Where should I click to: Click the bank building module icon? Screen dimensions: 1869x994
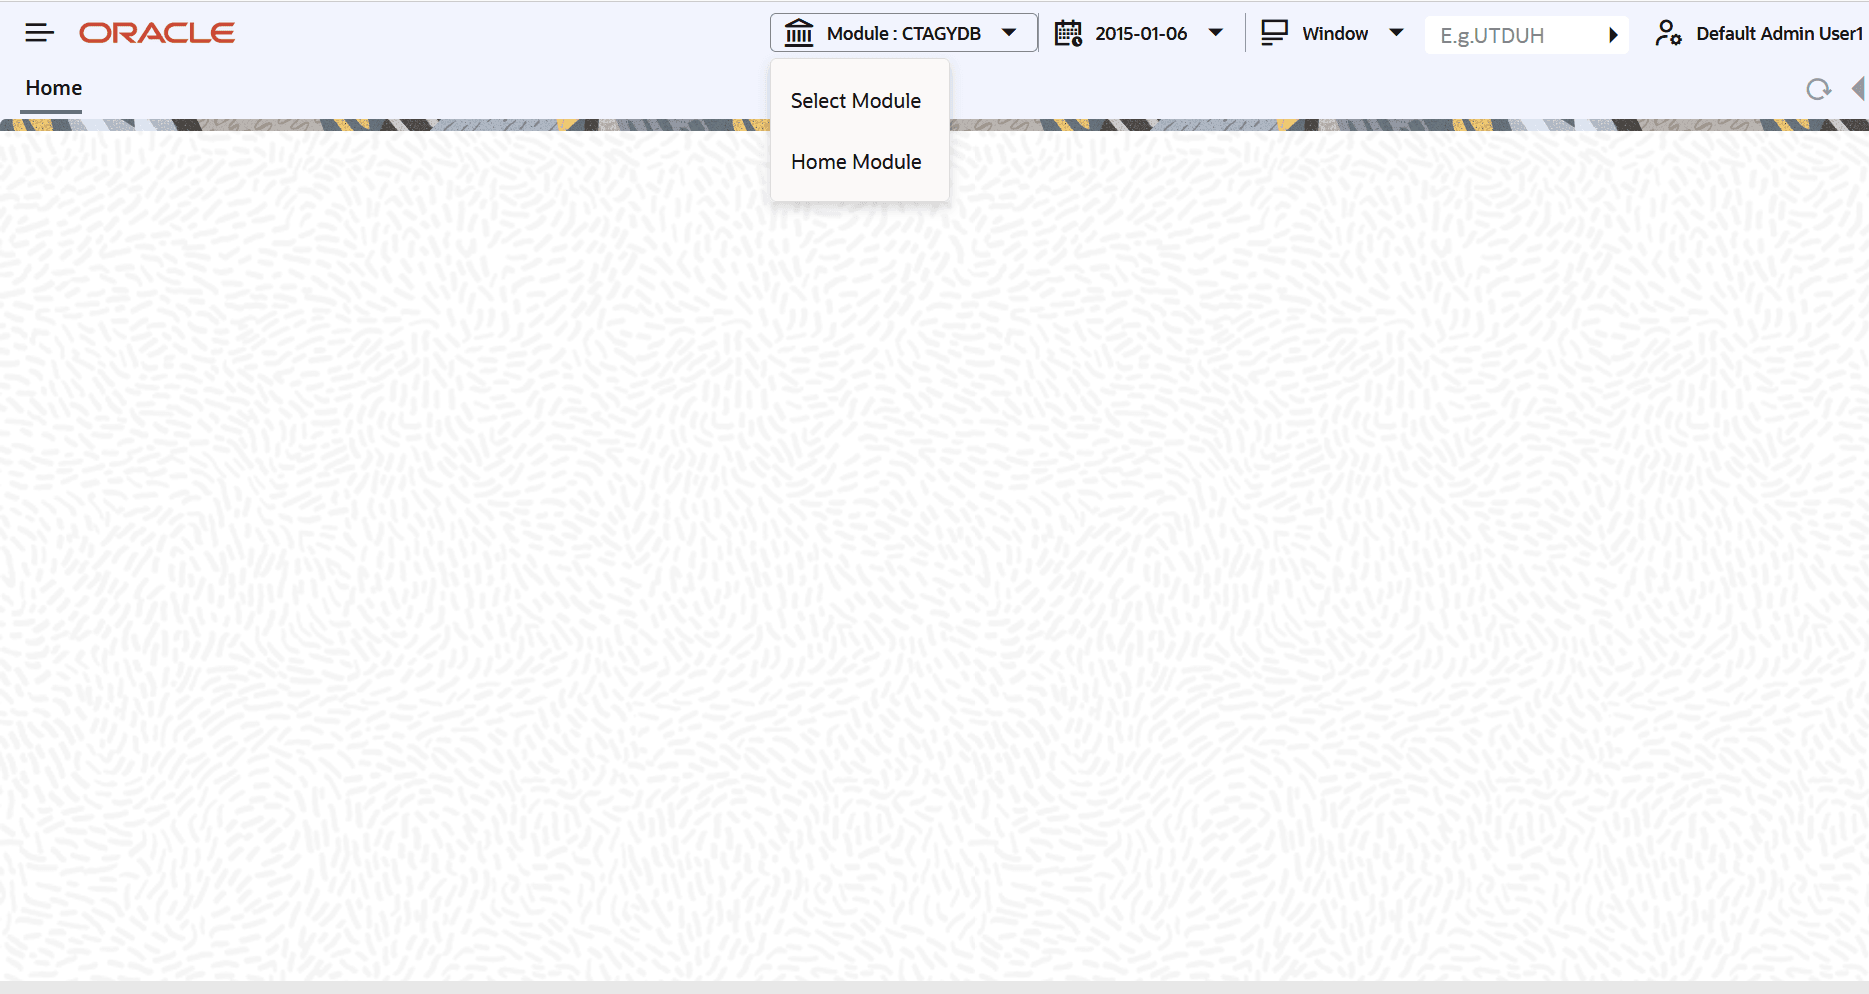pyautogui.click(x=799, y=33)
